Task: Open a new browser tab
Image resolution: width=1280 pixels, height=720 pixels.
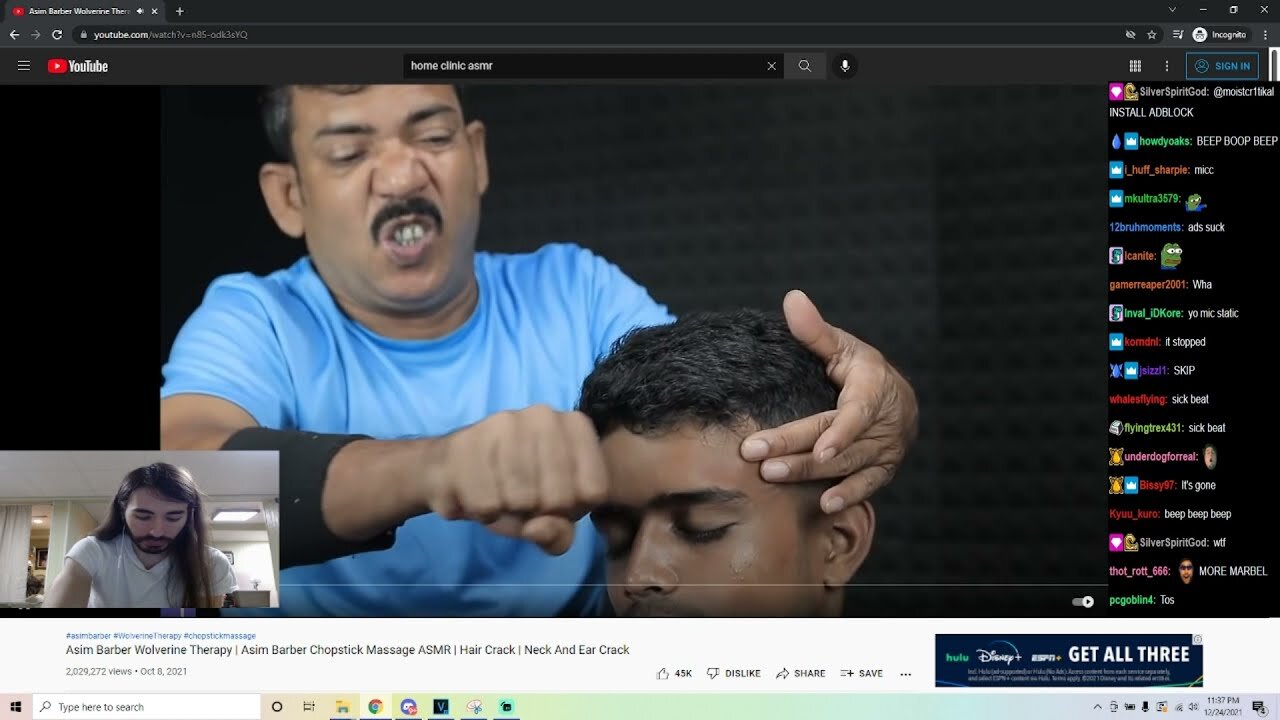Action: [x=179, y=11]
